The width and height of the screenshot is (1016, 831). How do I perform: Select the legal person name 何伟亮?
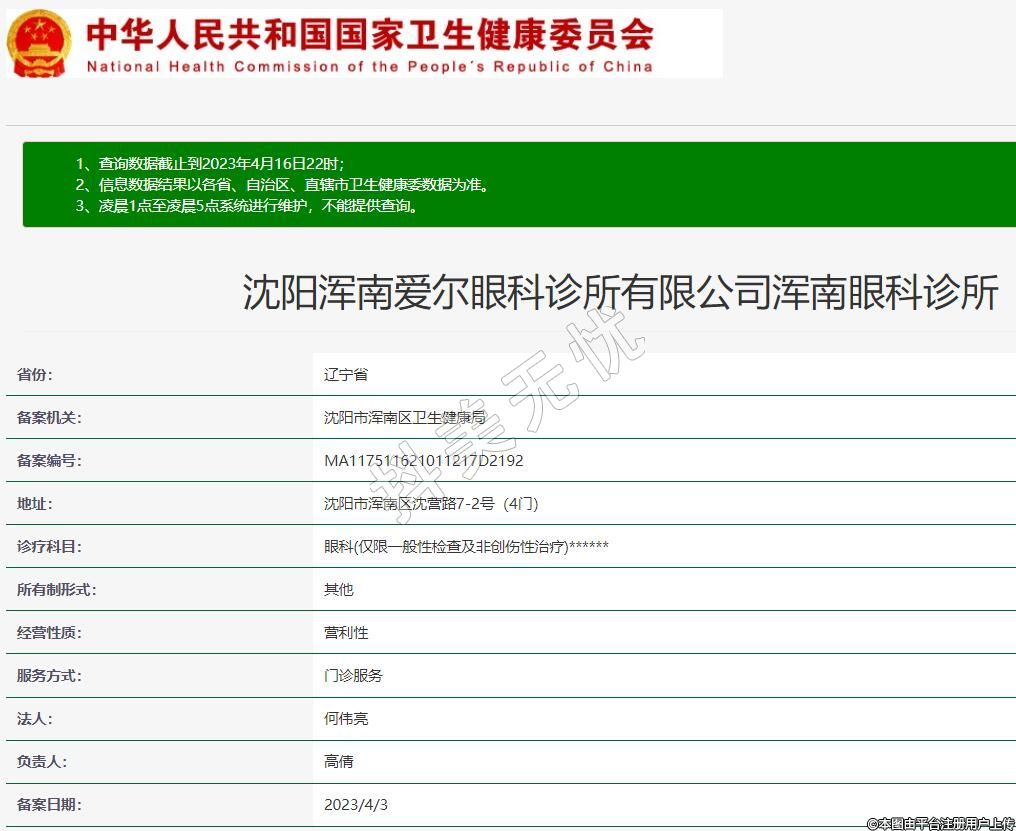pyautogui.click(x=346, y=719)
